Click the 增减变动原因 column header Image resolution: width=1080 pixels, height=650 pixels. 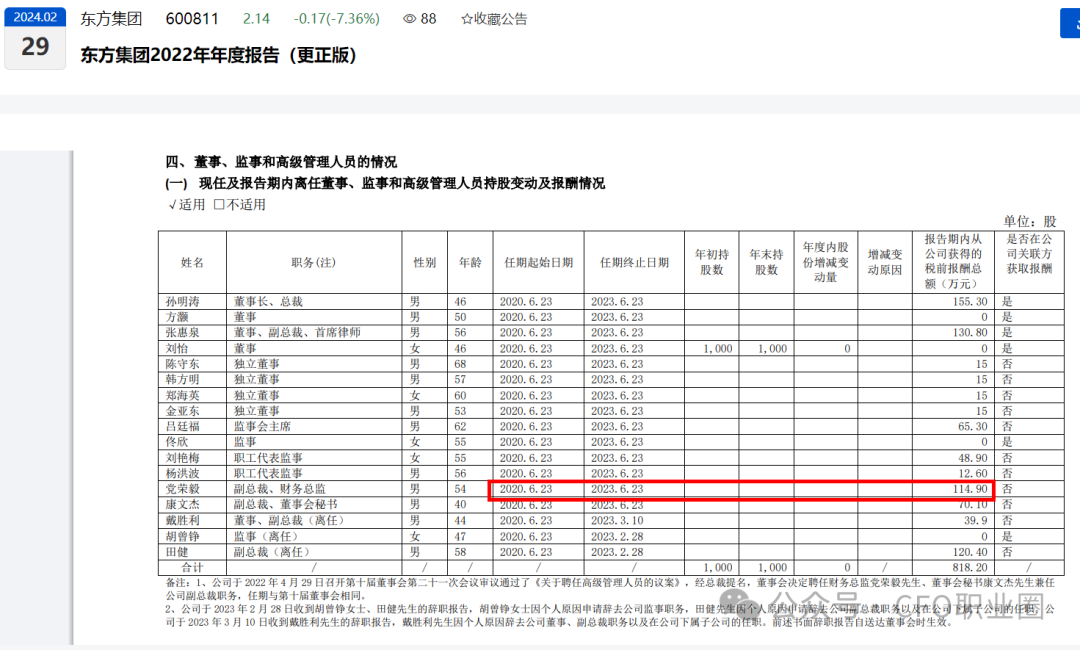point(884,262)
